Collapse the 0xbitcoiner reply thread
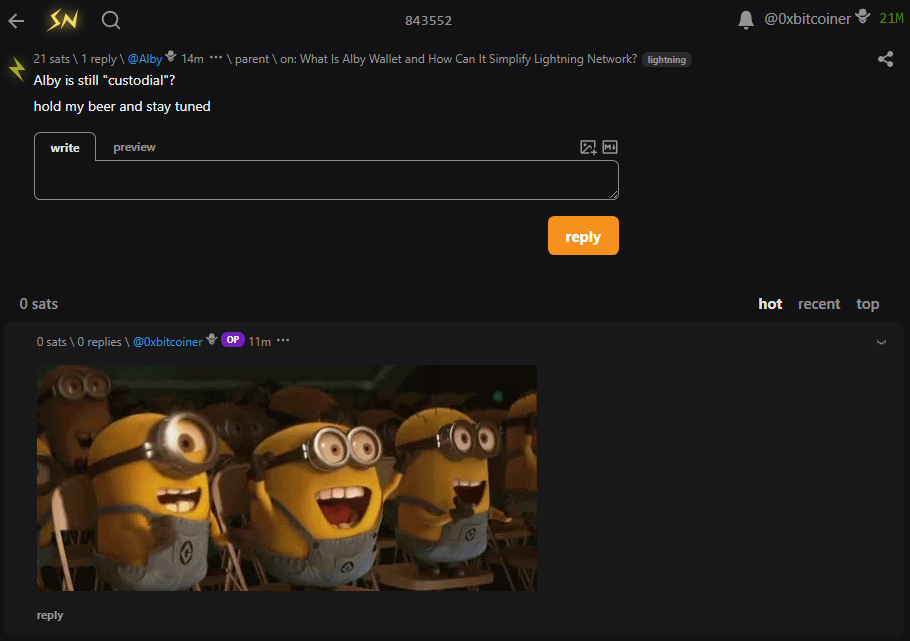This screenshot has height=641, width=910. [x=881, y=342]
